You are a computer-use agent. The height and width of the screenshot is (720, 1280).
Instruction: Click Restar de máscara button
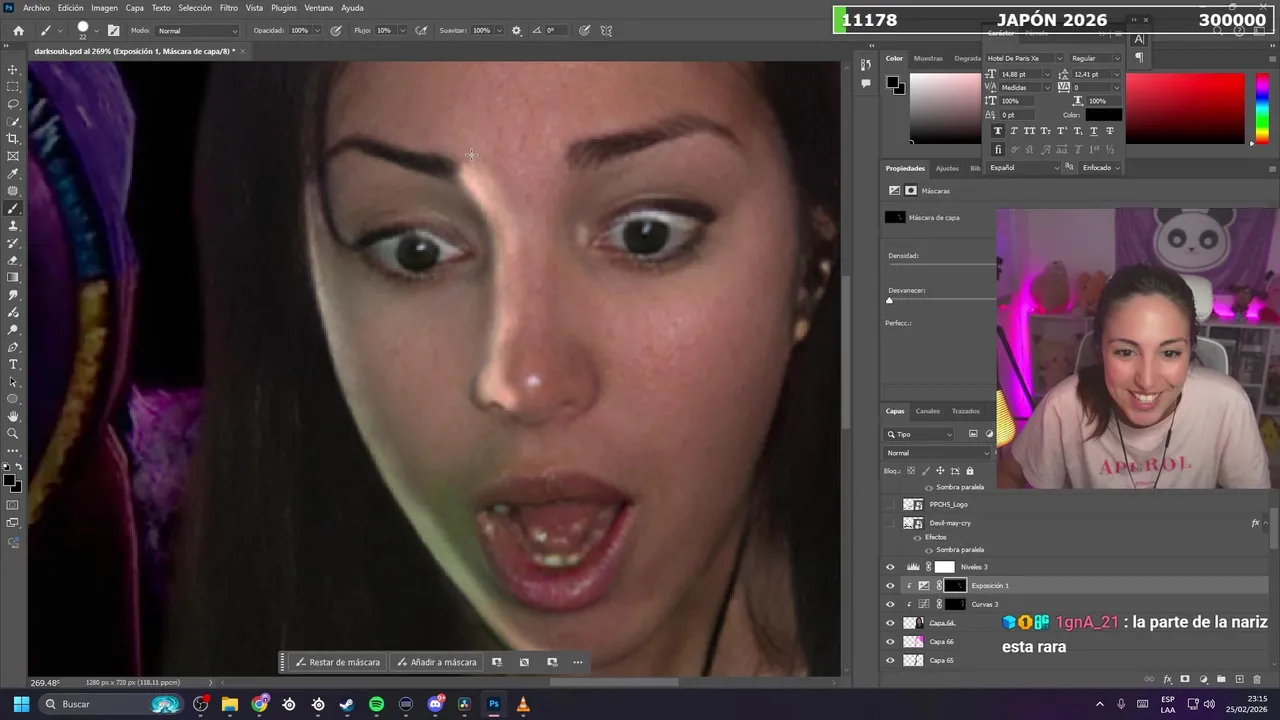click(337, 662)
